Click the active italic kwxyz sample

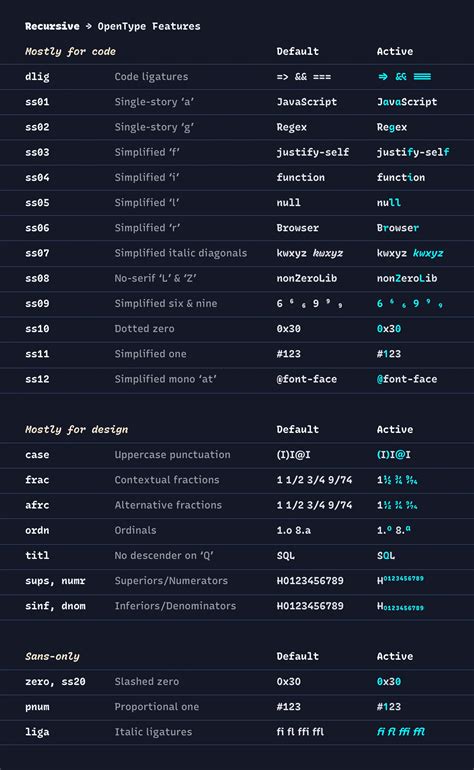(x=428, y=253)
